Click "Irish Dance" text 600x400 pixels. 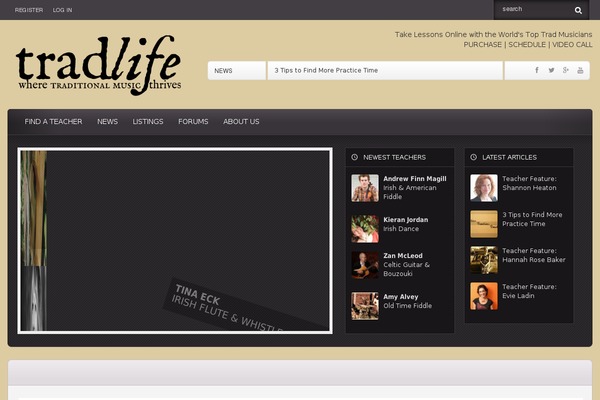pos(401,229)
